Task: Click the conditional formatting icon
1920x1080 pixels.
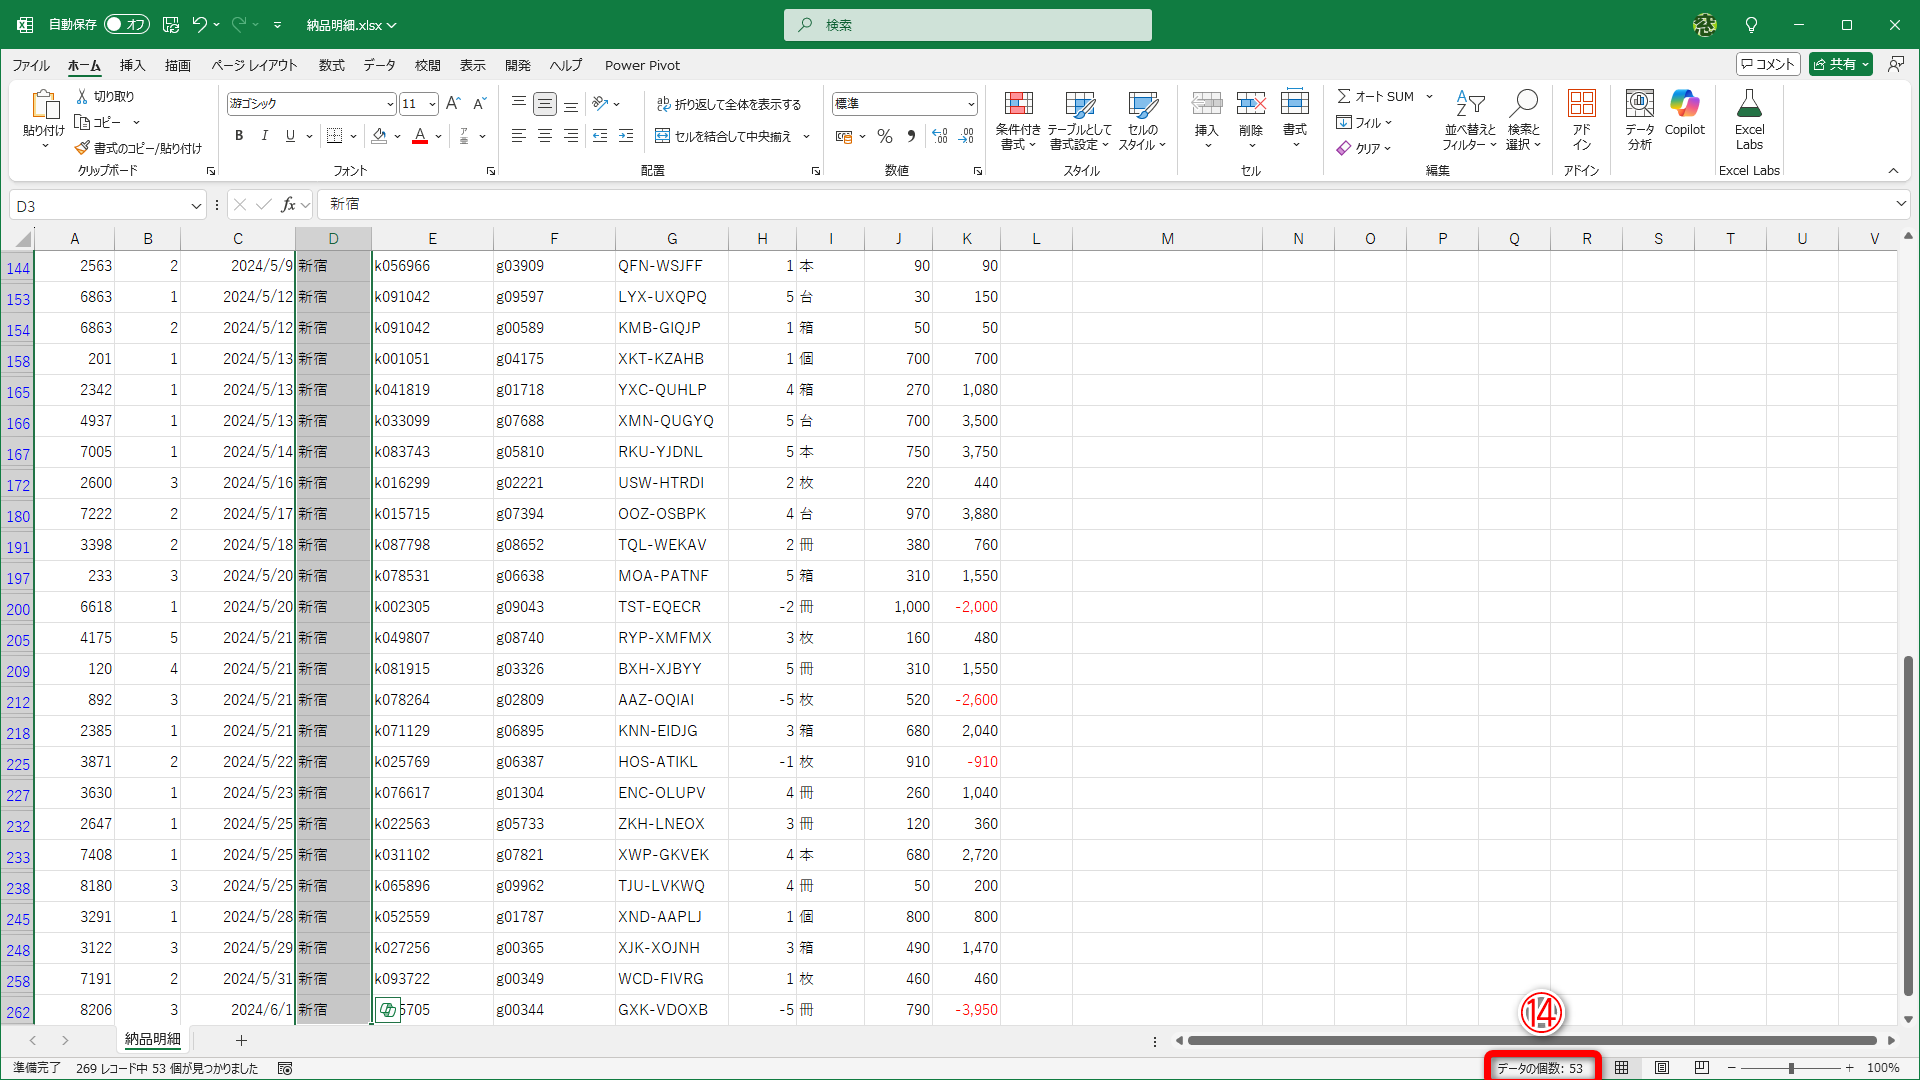Action: coord(1018,105)
